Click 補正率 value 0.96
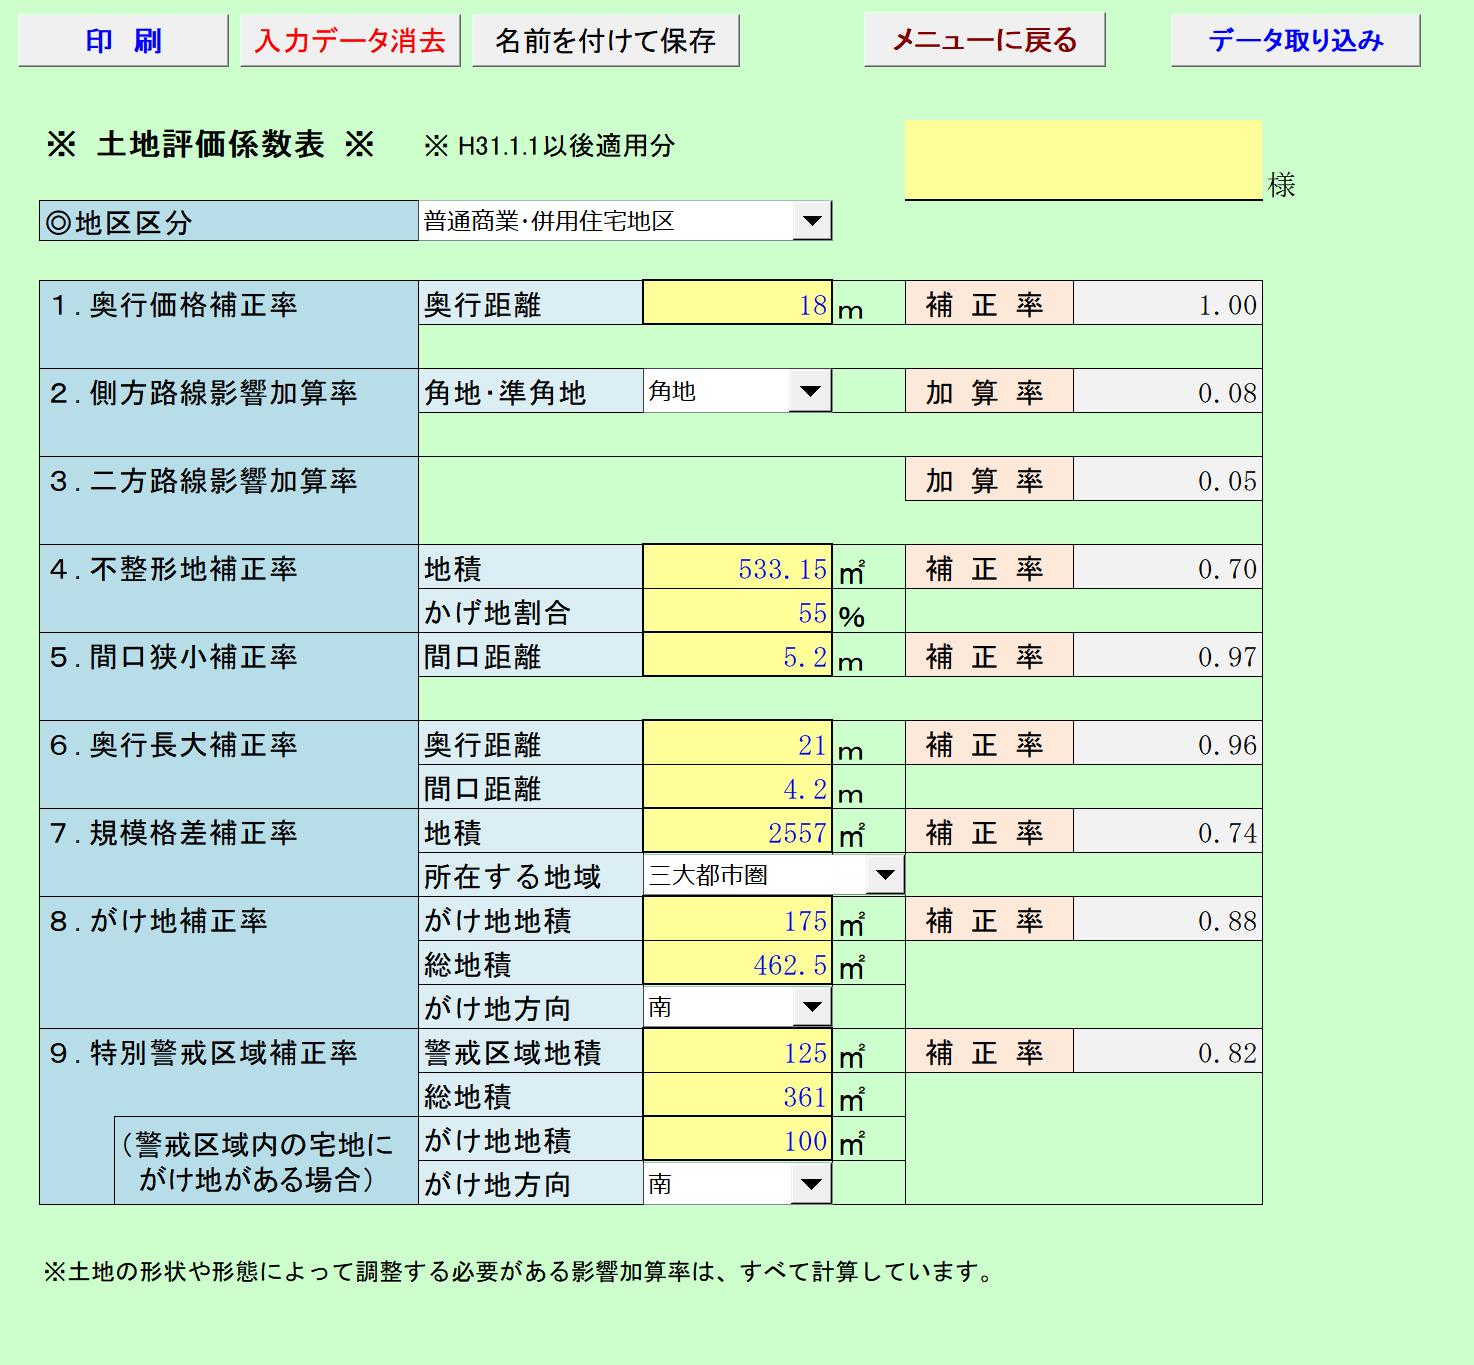The width and height of the screenshot is (1474, 1365). click(x=1167, y=743)
